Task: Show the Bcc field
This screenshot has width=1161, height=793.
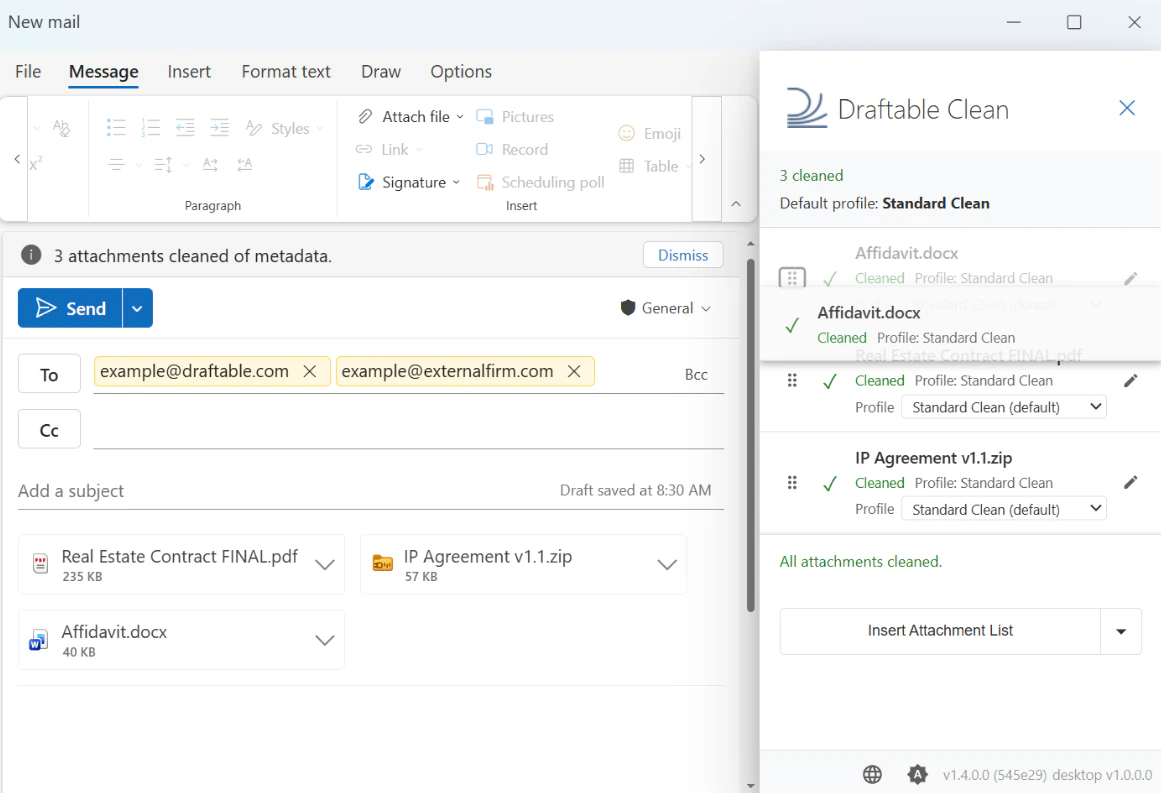Action: tap(696, 375)
